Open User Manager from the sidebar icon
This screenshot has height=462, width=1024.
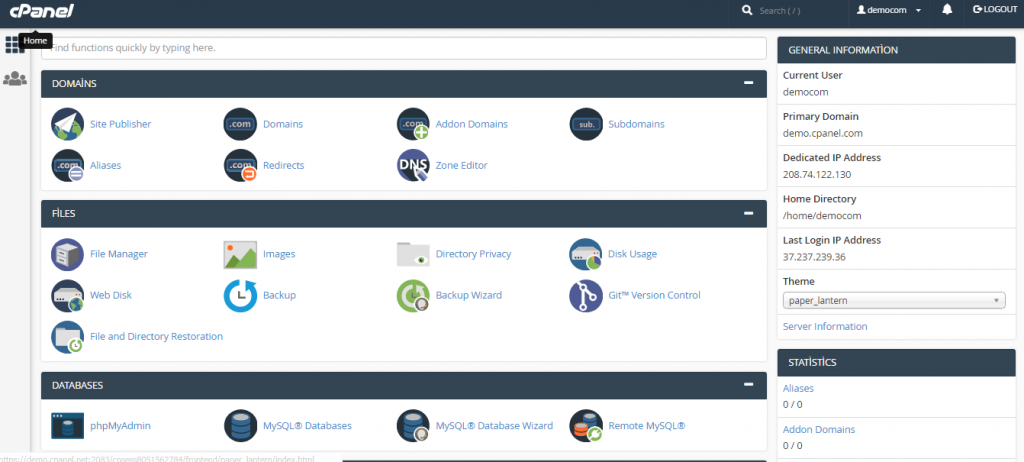tap(15, 78)
